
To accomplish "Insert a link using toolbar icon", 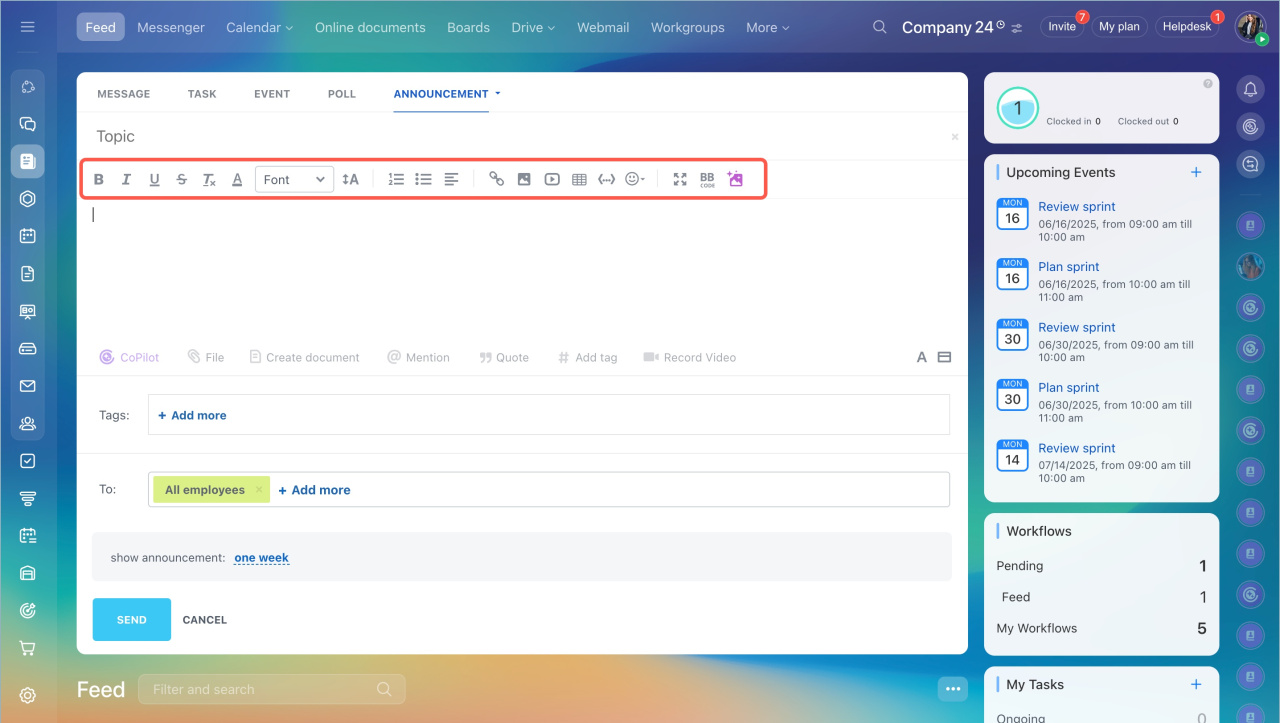I will (x=496, y=179).
